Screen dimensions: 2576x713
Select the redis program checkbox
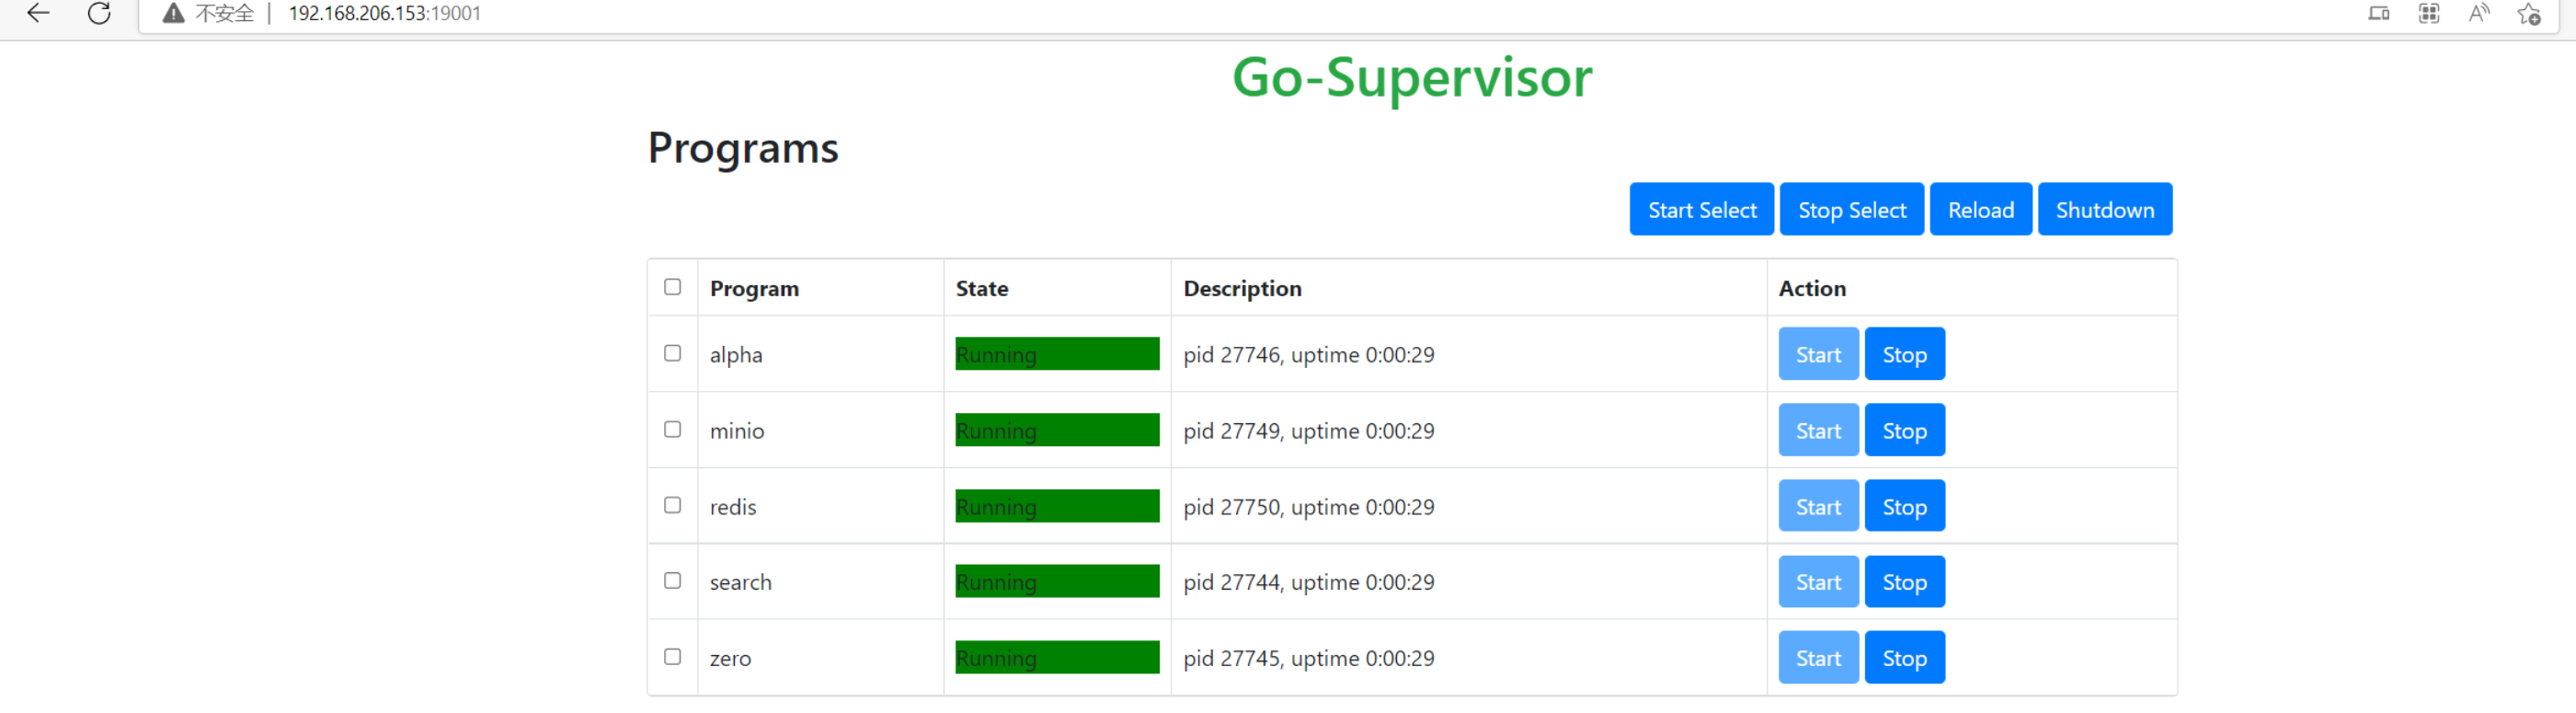click(672, 505)
